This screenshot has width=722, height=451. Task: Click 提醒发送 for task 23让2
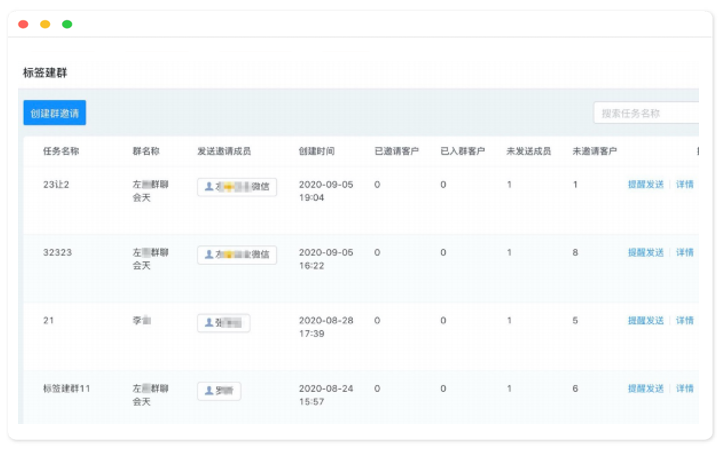pyautogui.click(x=645, y=185)
